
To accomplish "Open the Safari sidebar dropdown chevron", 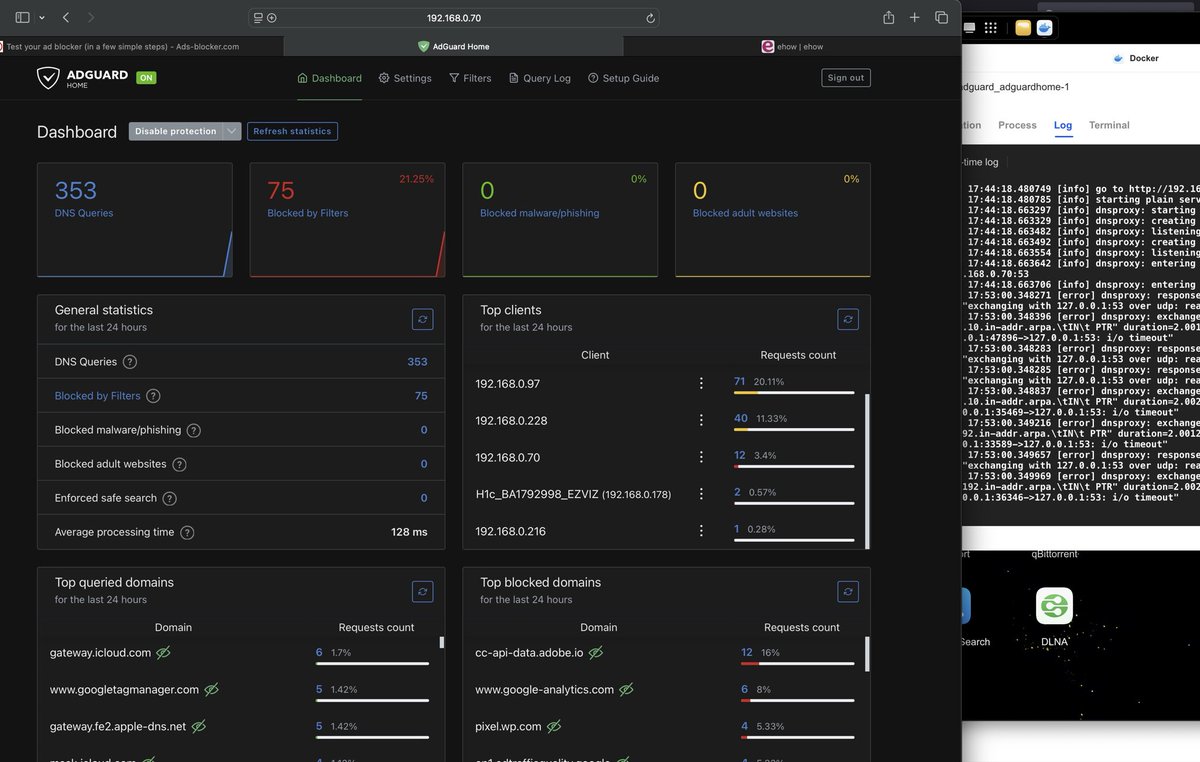I will coord(42,18).
